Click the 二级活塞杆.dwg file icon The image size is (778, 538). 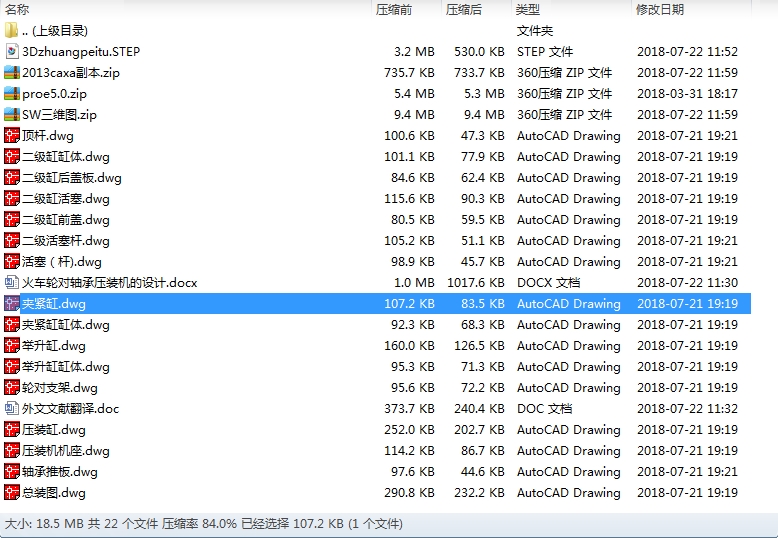[11, 240]
